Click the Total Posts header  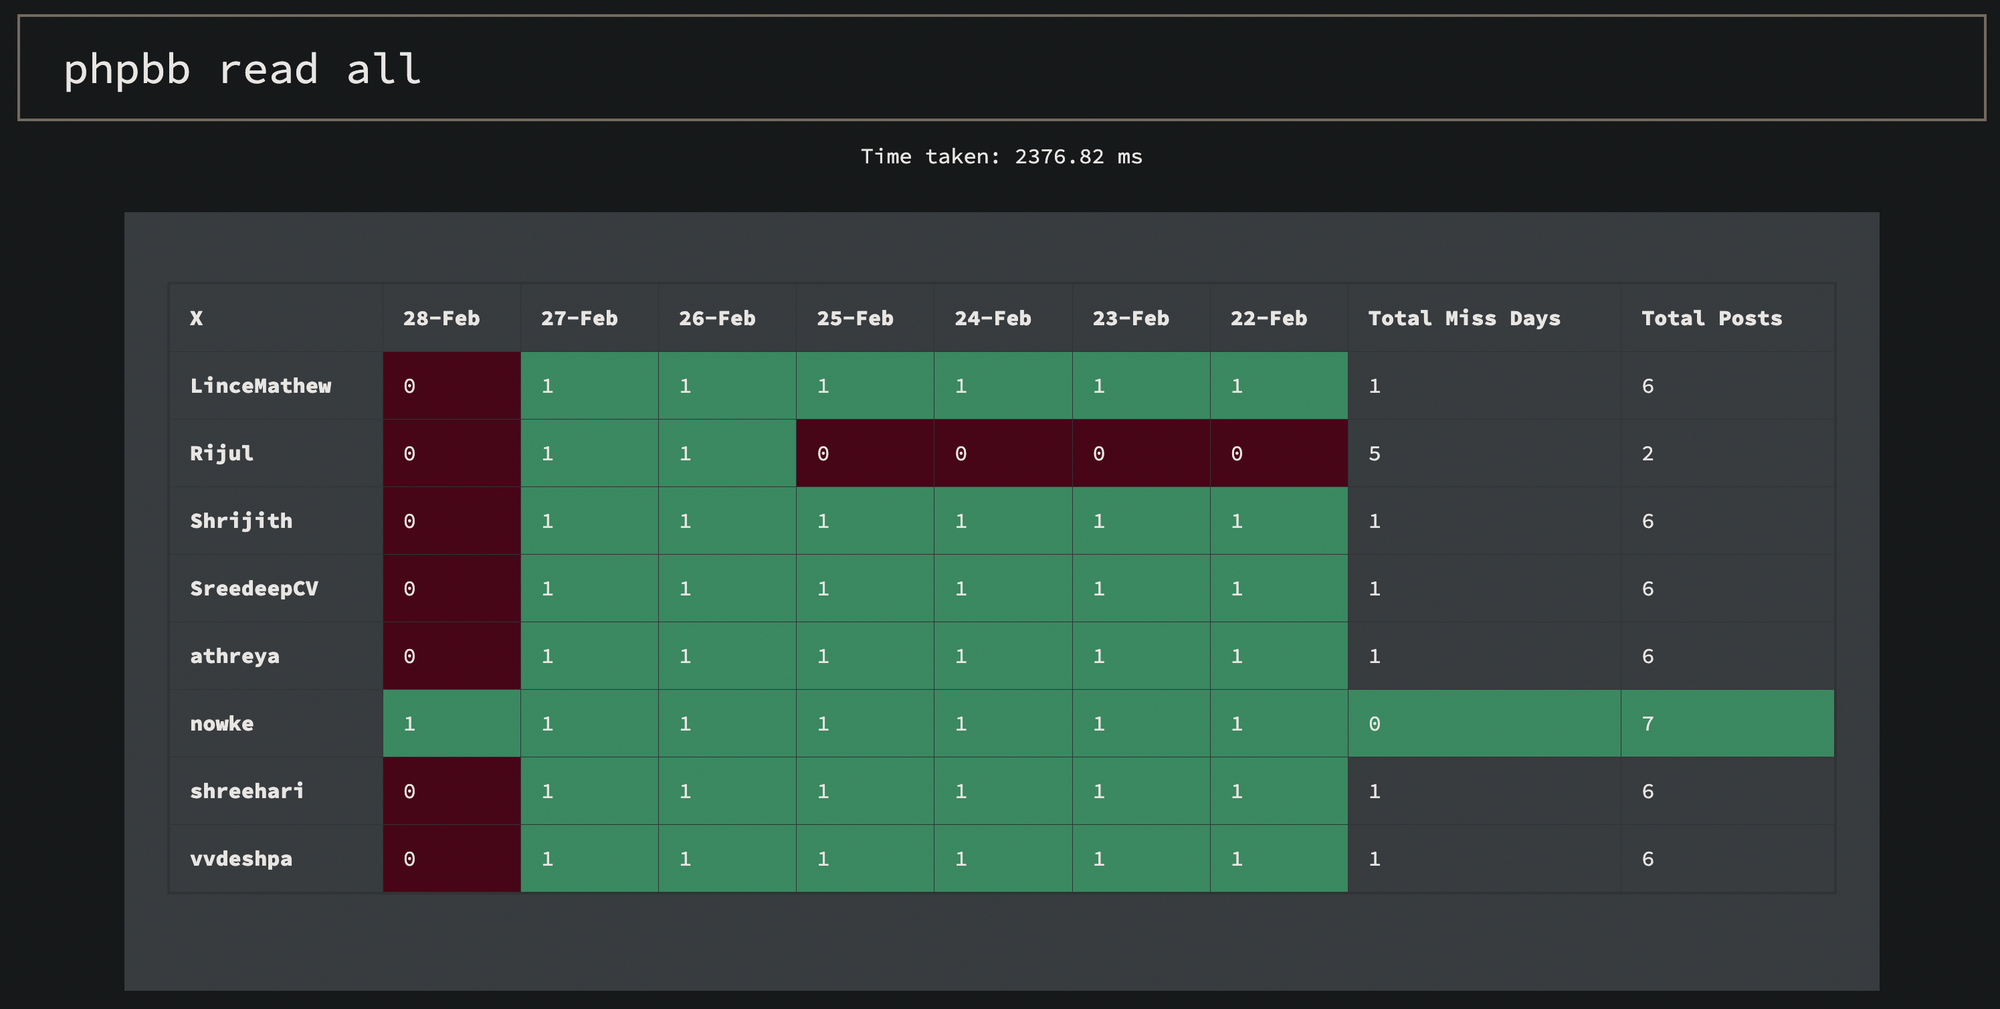pyautogui.click(x=1728, y=318)
